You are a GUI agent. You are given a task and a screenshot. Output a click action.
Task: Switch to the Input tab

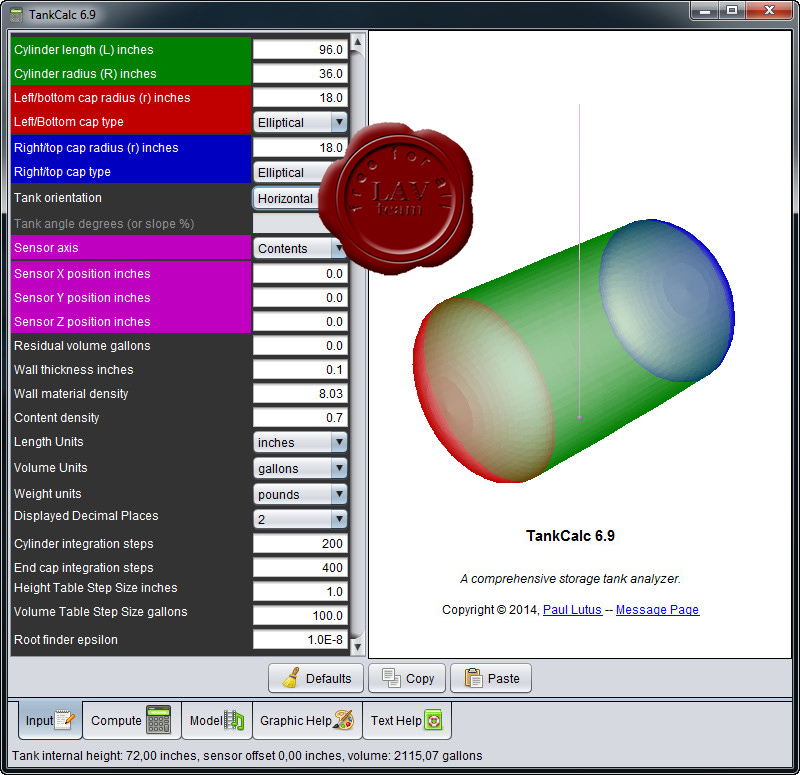pyautogui.click(x=50, y=720)
